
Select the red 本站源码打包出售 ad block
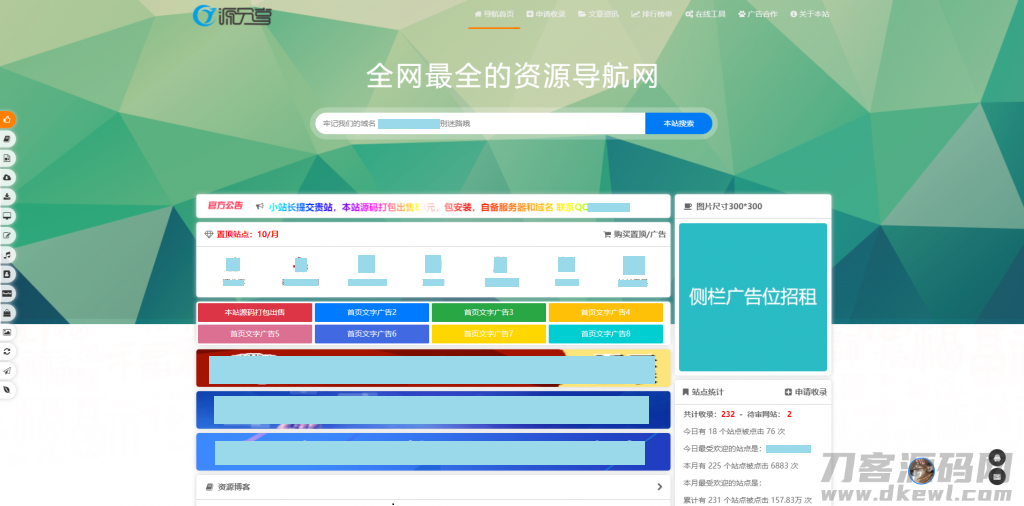[x=255, y=313]
